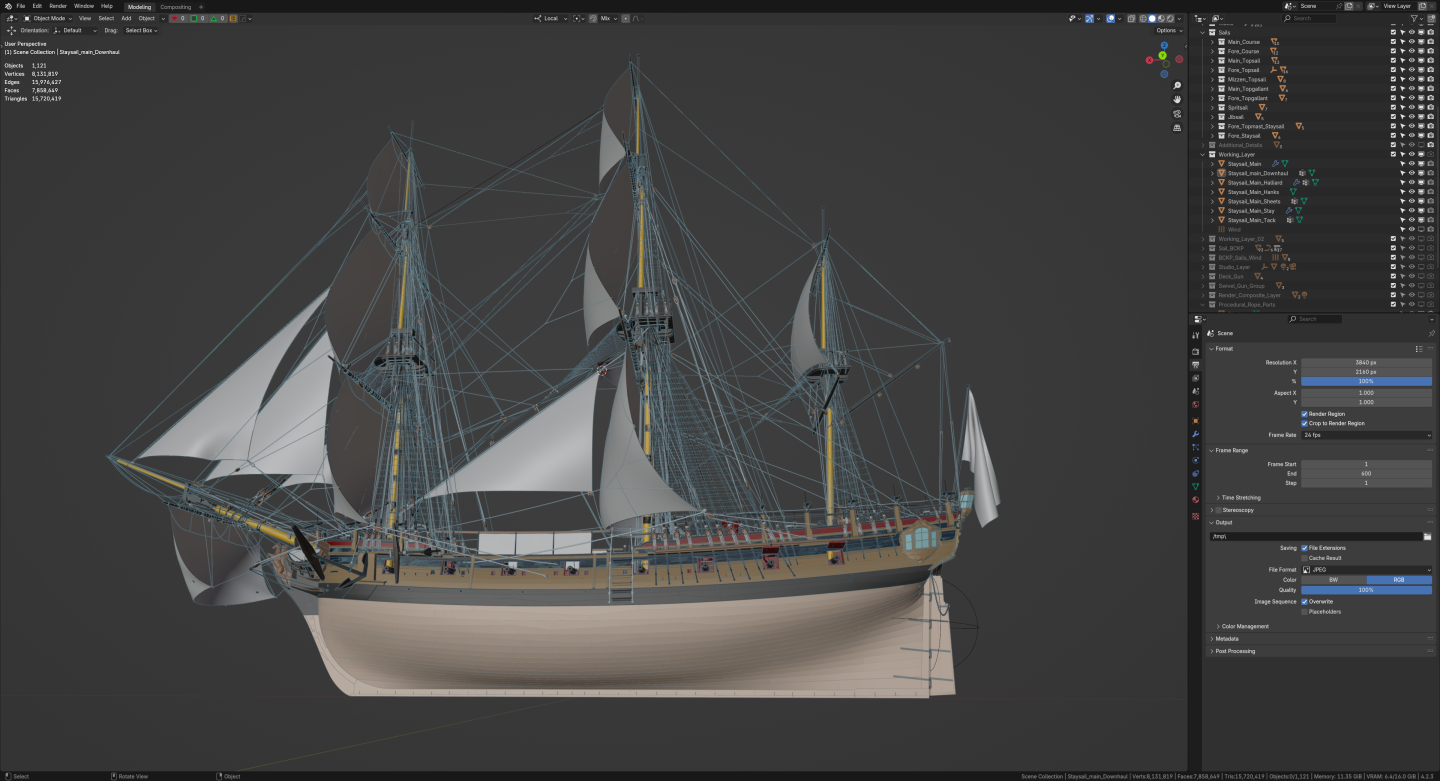Uncheck Crop to Render Region checkbox
The image size is (1440, 781).
tap(1304, 423)
